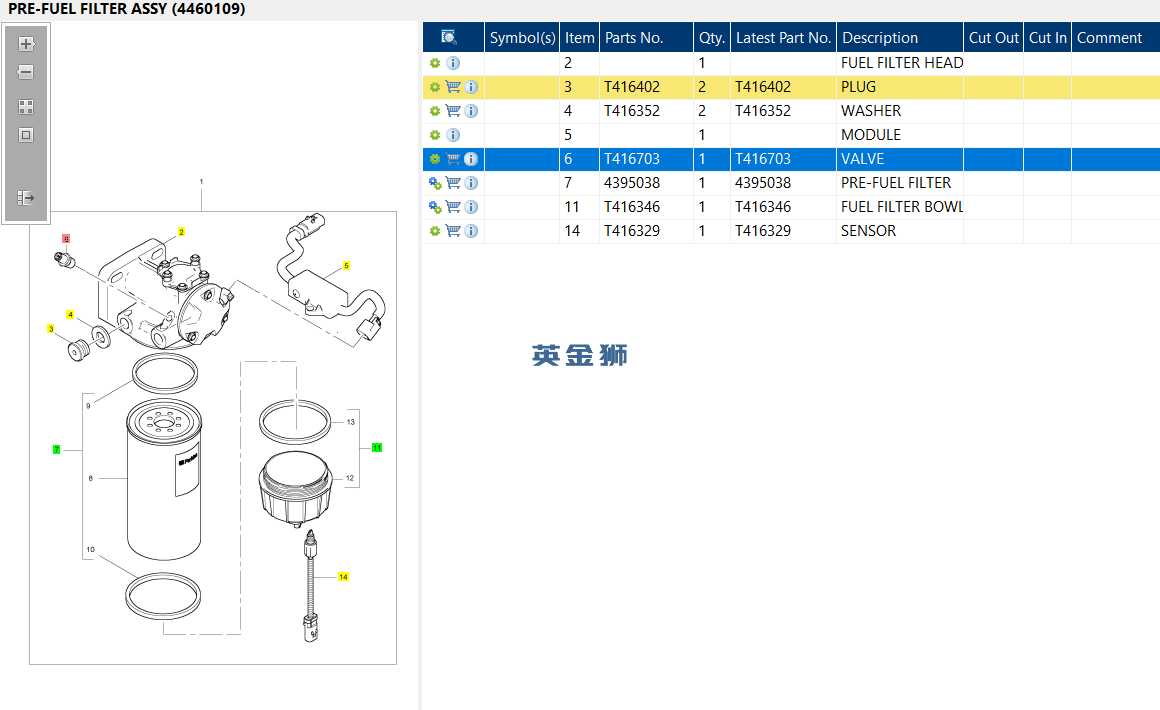Sort by the Symbol(s) column header
The width and height of the screenshot is (1160, 710).
tap(522, 37)
